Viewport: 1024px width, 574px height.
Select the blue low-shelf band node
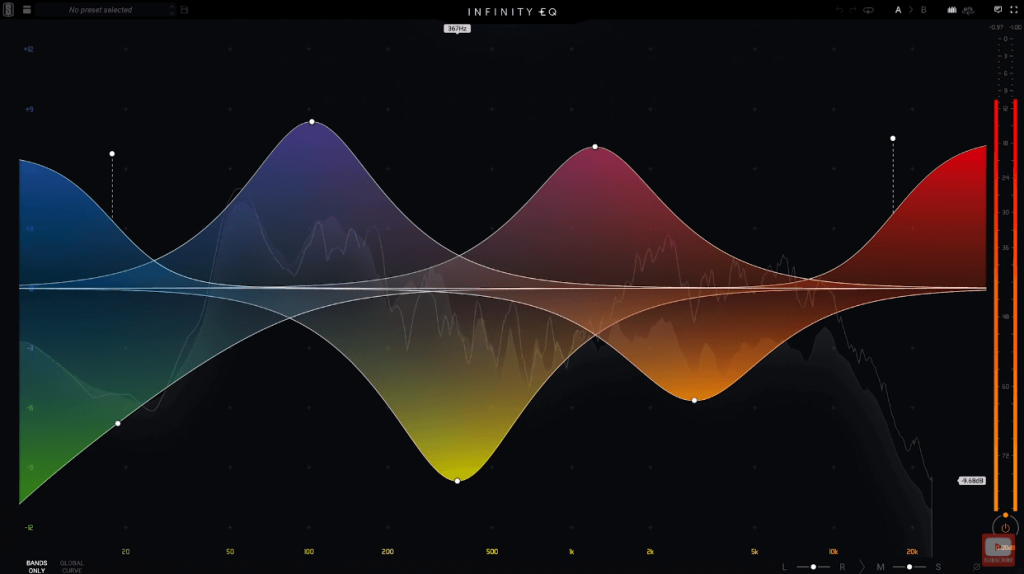112,153
